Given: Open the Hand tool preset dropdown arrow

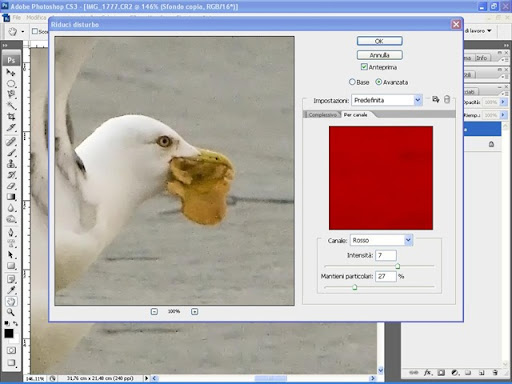Looking at the screenshot, I should 23,32.
